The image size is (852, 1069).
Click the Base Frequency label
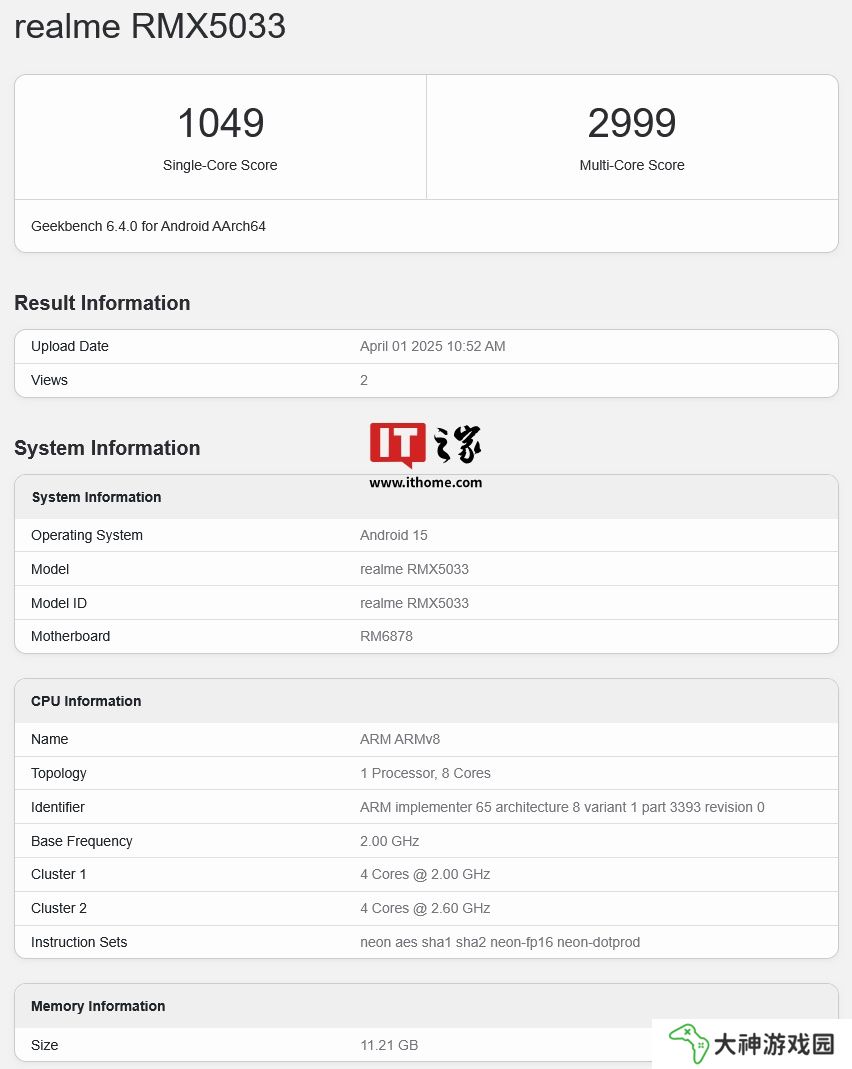pyautogui.click(x=81, y=841)
